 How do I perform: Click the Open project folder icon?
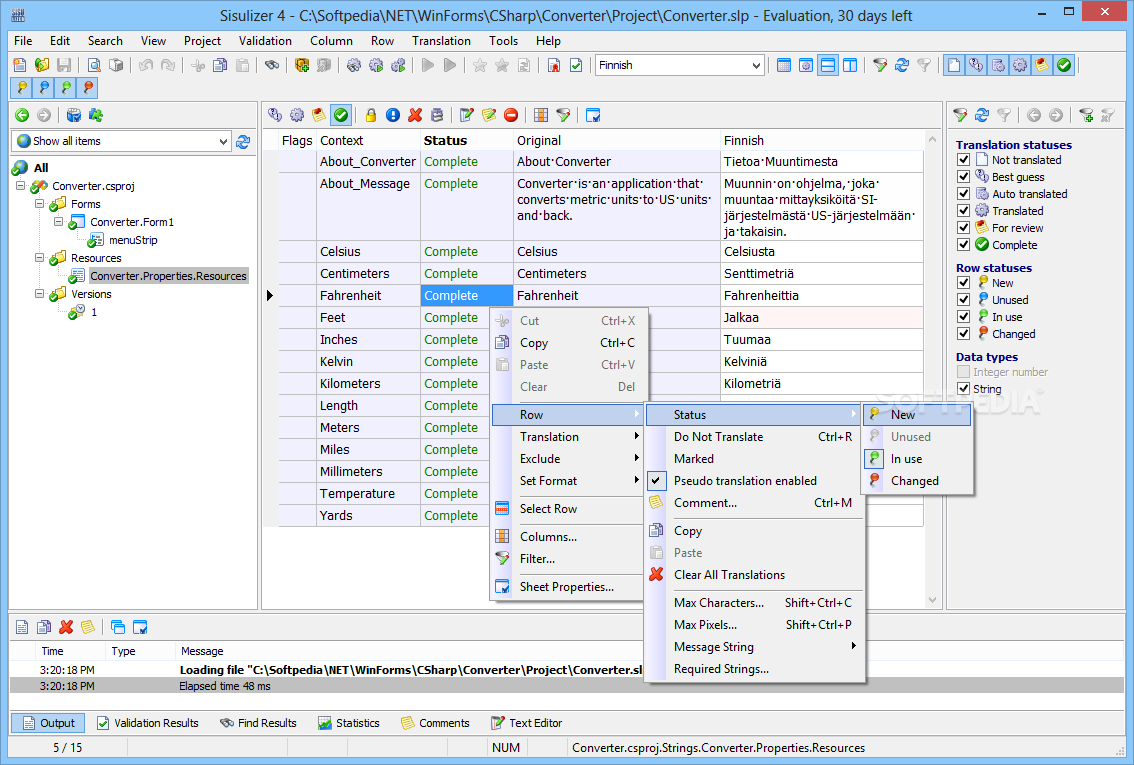point(42,65)
